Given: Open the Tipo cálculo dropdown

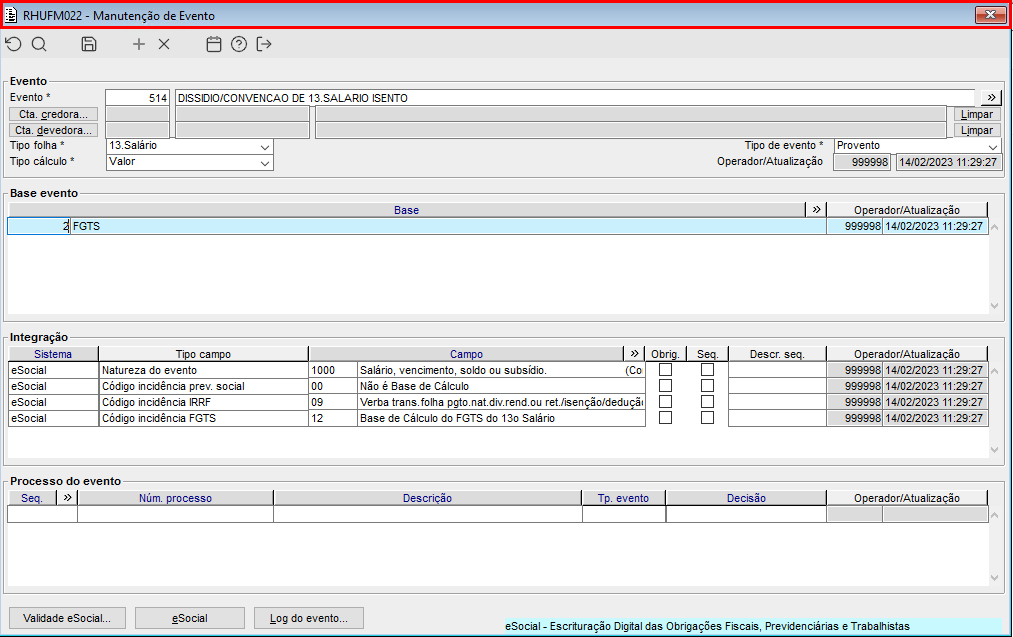Looking at the screenshot, I should click(264, 163).
